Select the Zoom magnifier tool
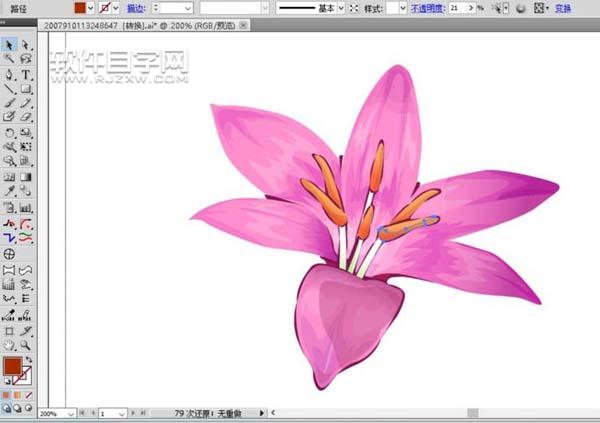Viewport: 600px width, 423px height. coord(26,345)
